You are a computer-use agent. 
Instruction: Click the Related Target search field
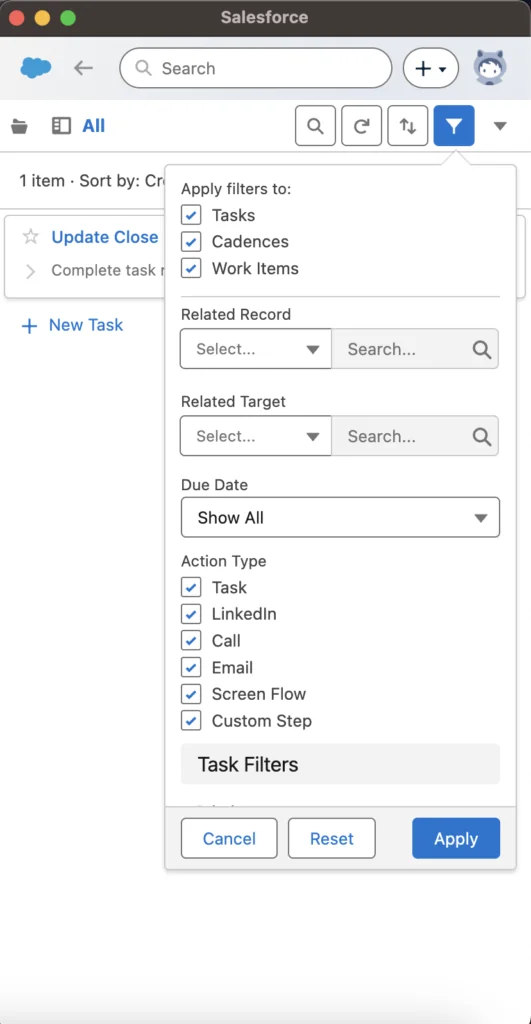(415, 436)
